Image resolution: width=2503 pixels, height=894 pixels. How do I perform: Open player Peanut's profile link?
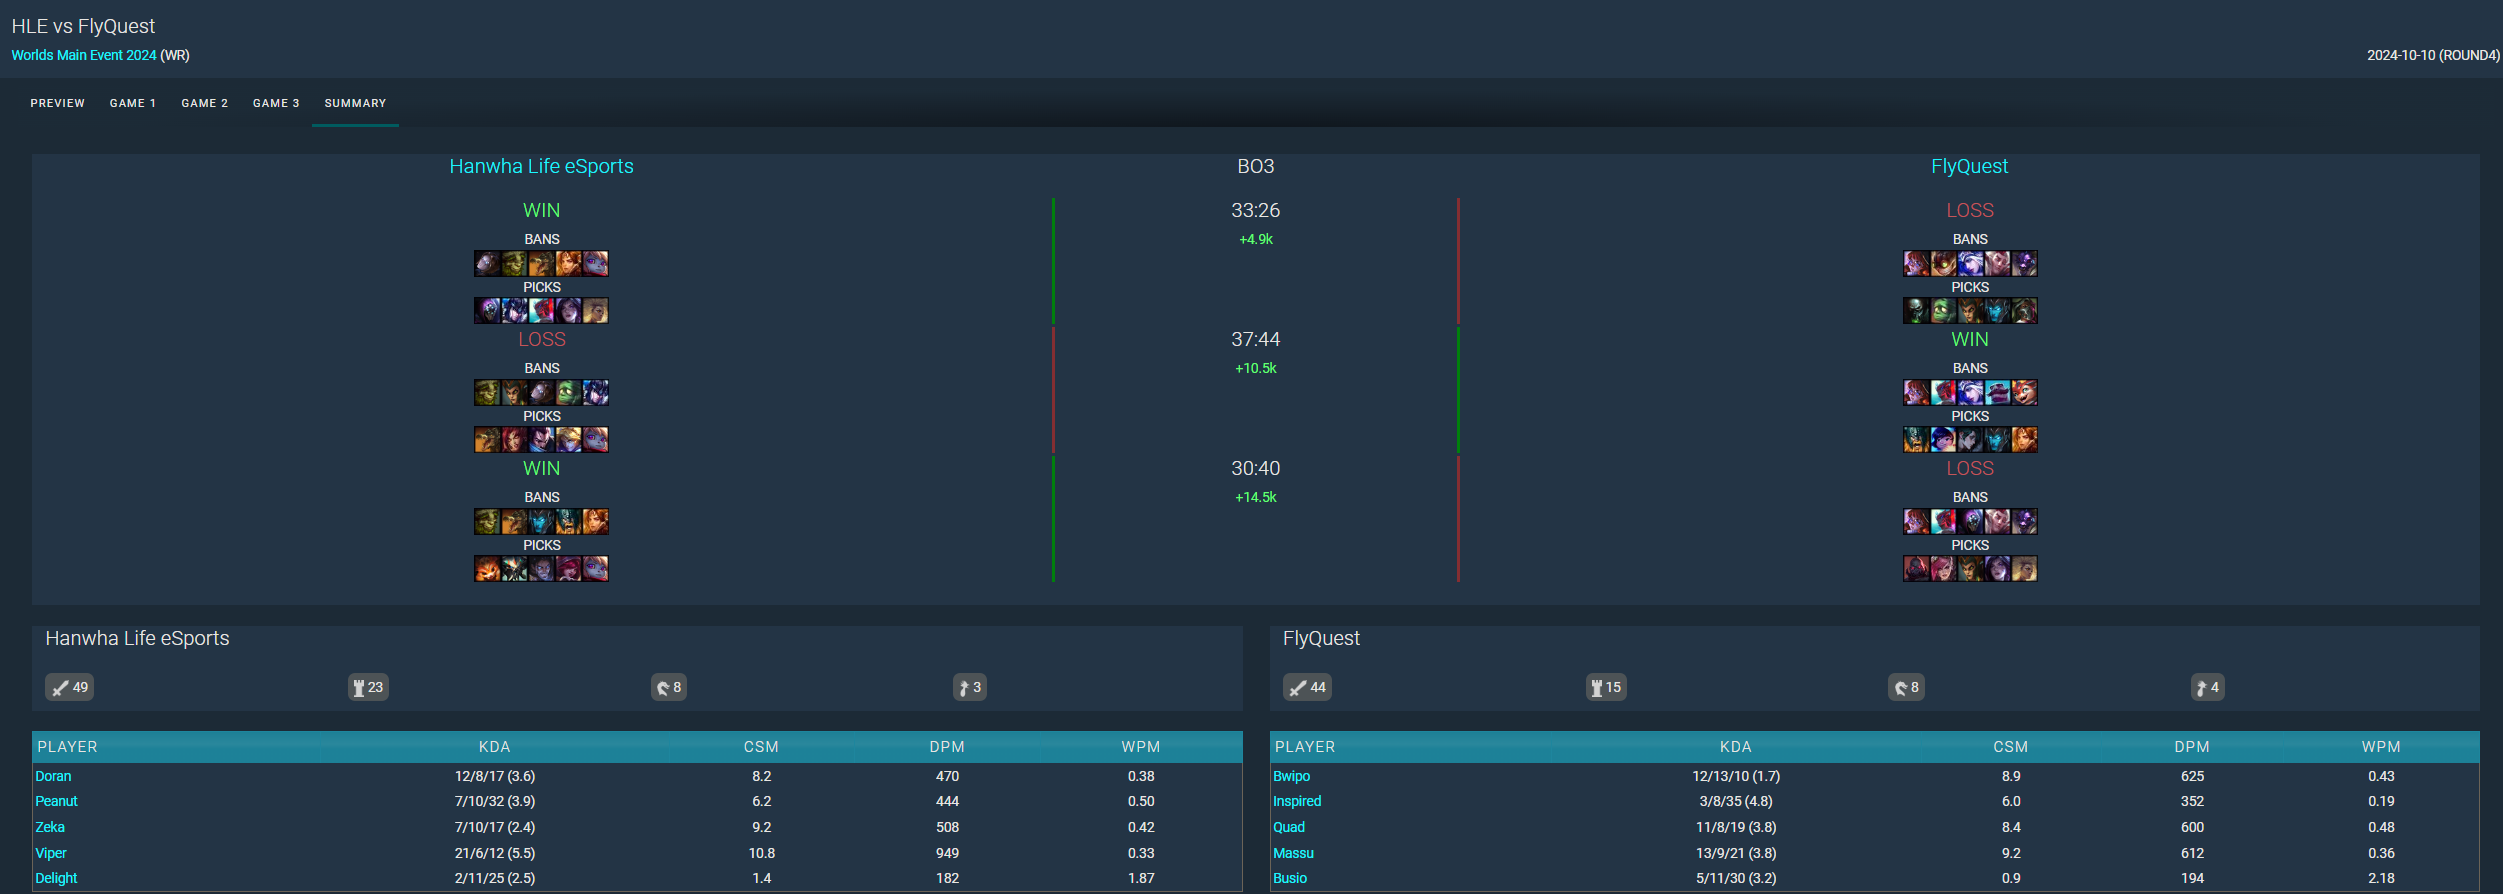(56, 801)
